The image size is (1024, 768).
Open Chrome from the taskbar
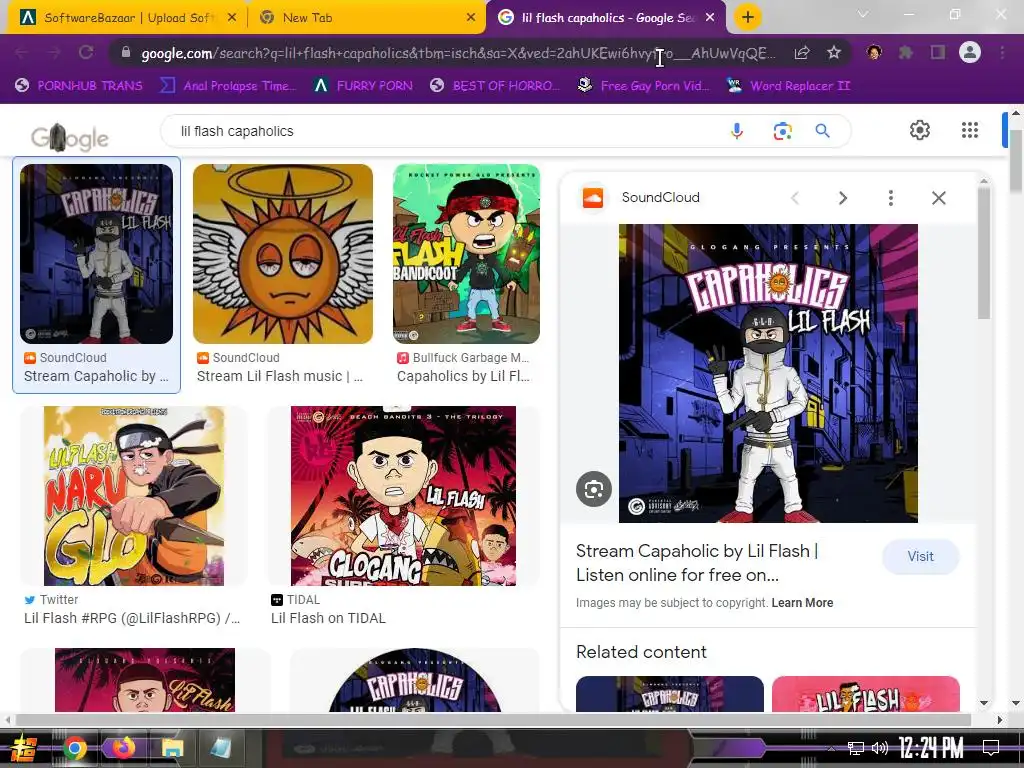(x=74, y=748)
